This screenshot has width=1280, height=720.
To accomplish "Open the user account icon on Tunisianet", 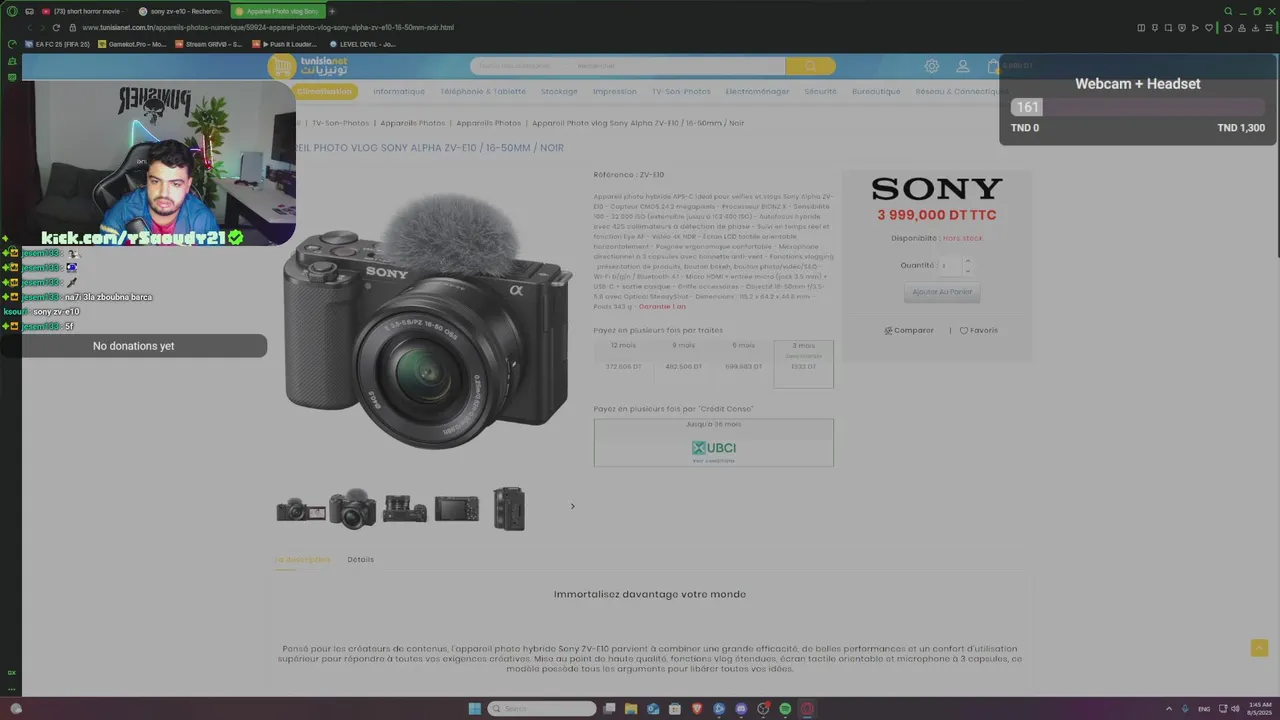I will coord(963,66).
